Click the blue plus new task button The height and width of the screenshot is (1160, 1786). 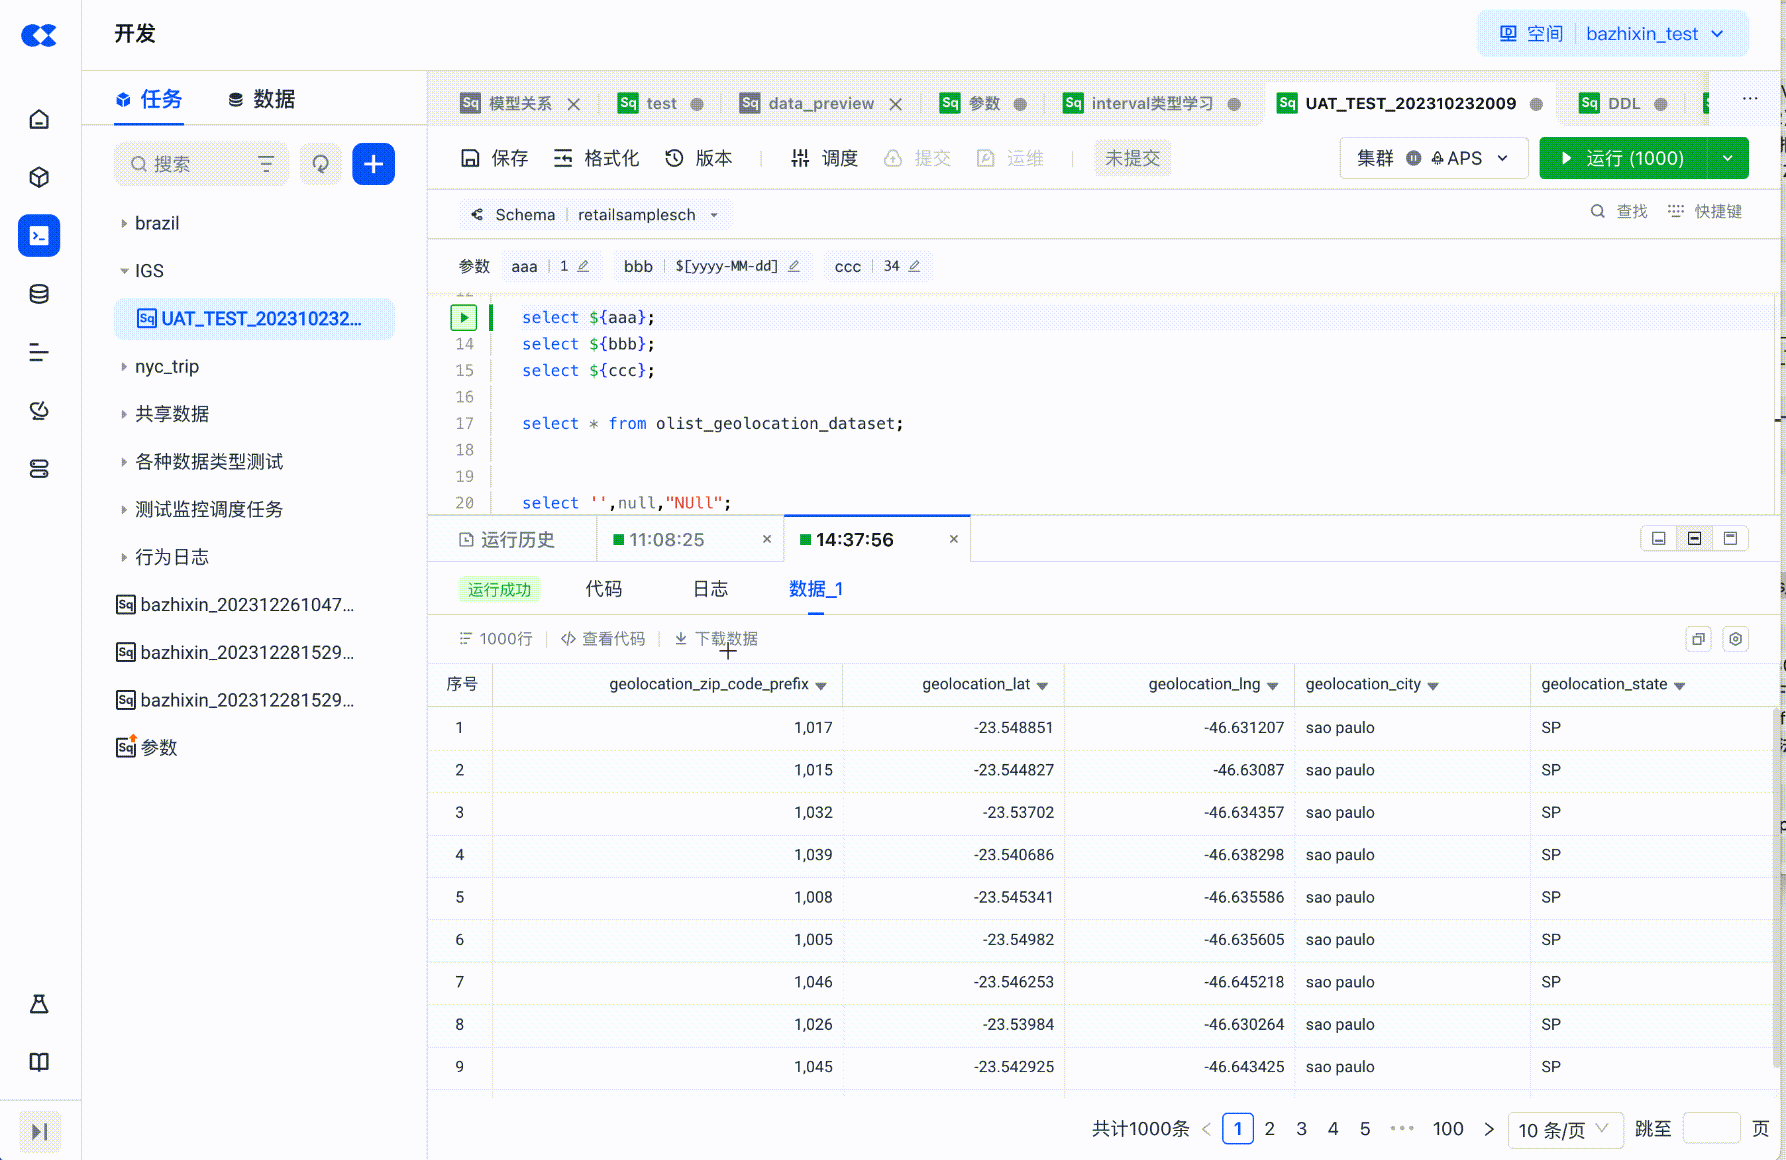click(373, 164)
